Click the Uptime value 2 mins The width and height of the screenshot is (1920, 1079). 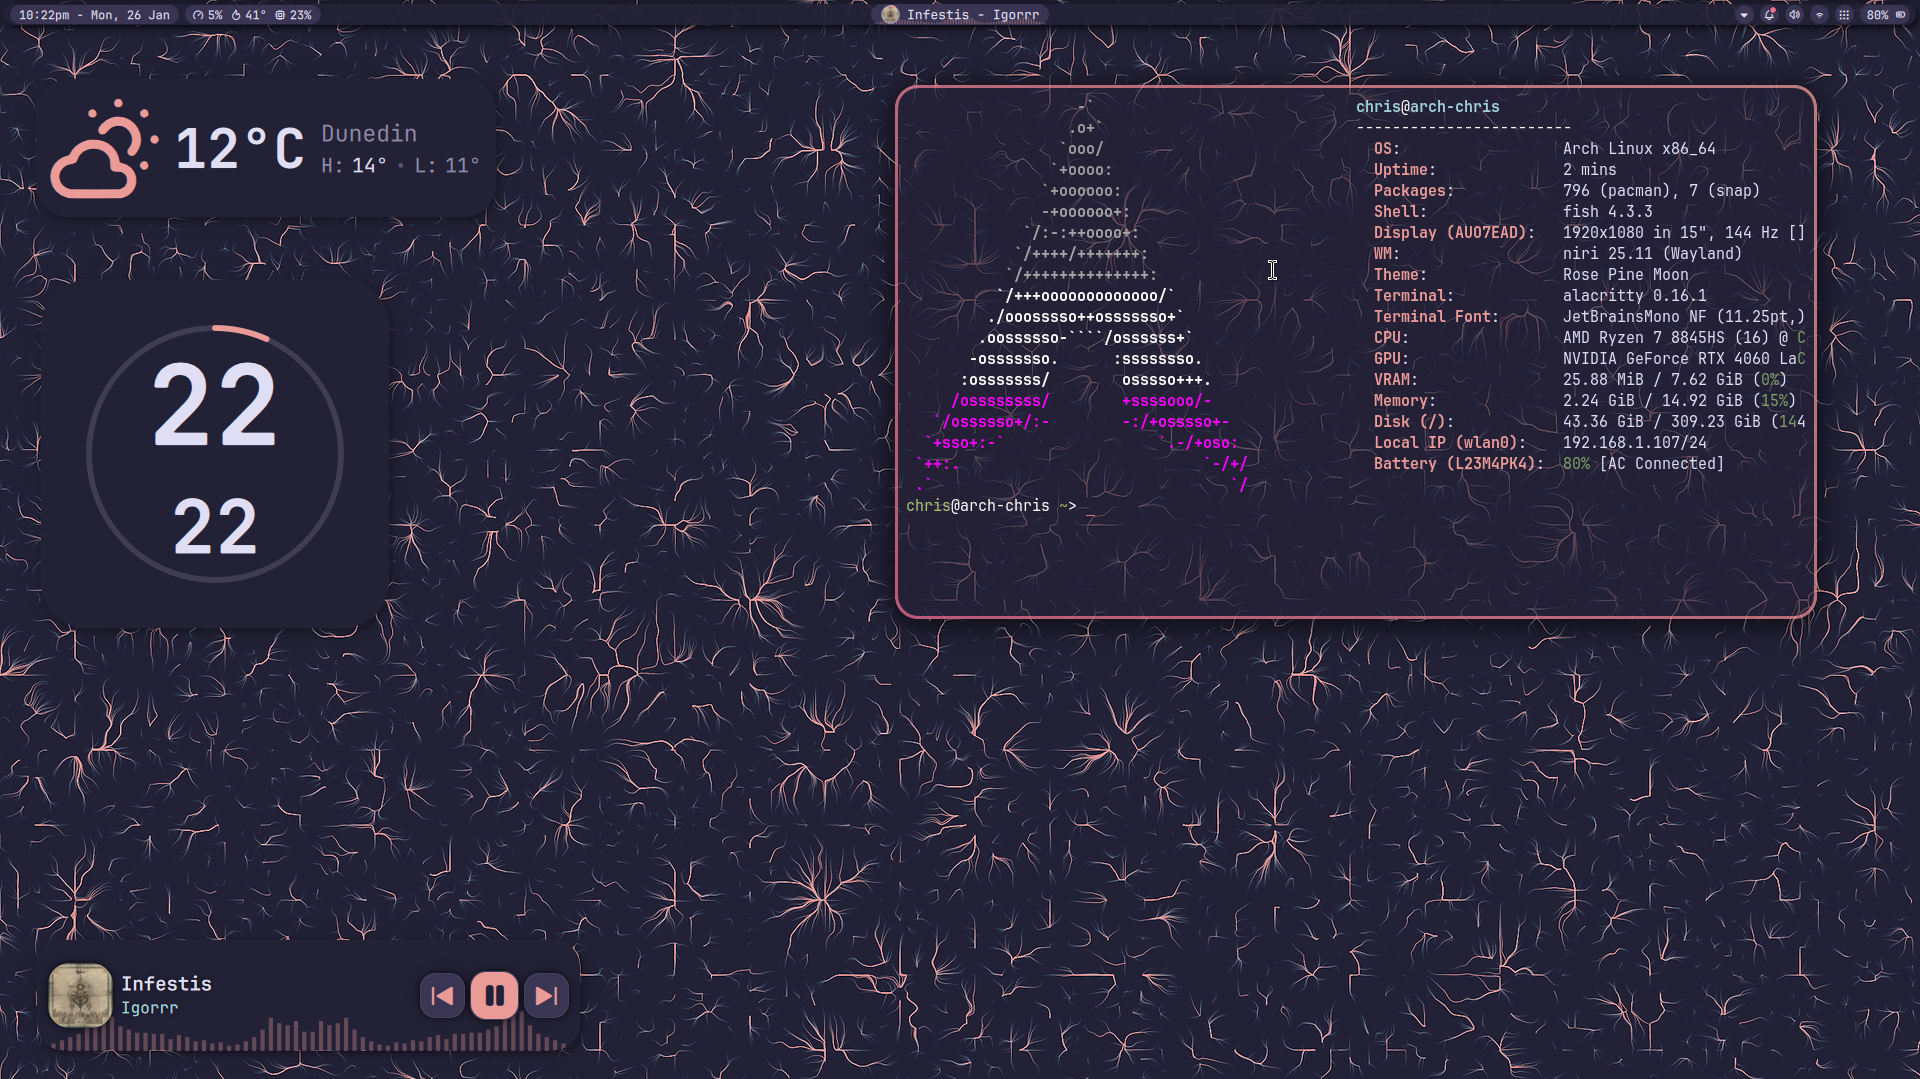tap(1590, 170)
